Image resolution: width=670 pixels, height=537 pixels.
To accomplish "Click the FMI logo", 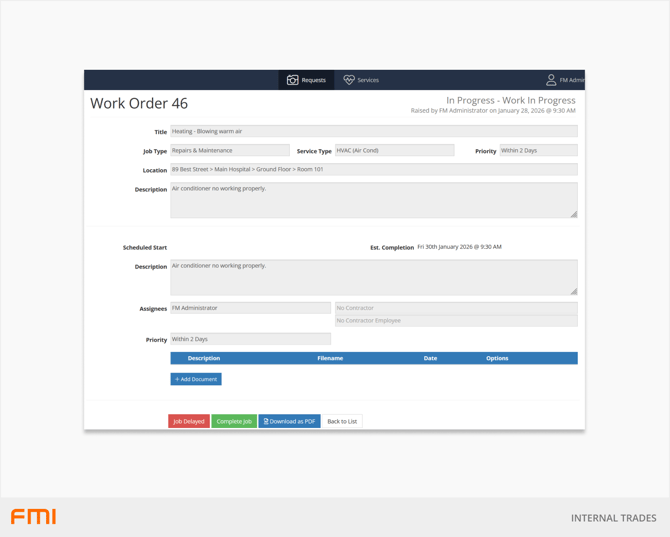I will (33, 516).
